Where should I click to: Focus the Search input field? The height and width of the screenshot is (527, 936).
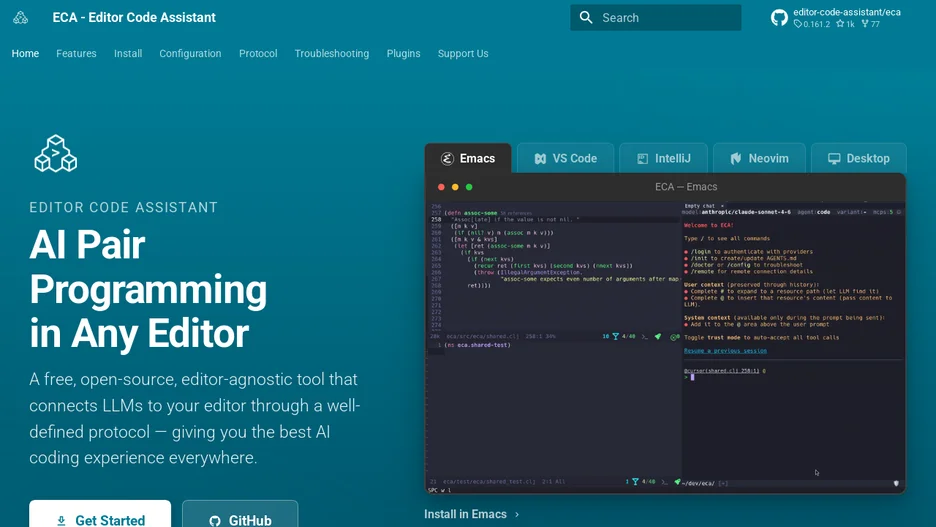[655, 18]
